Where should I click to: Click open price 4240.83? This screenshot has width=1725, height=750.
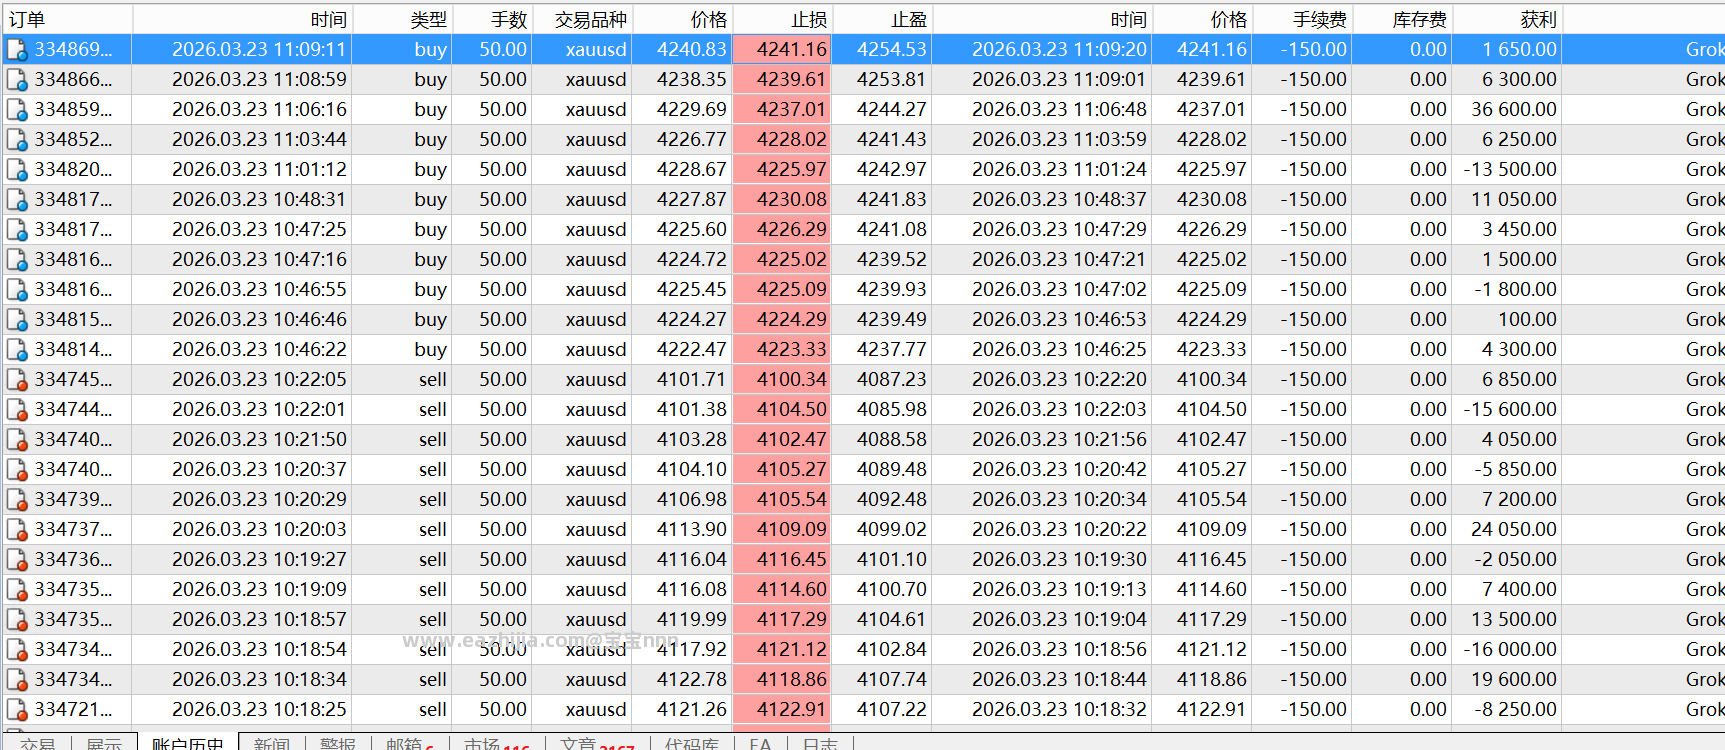[691, 49]
